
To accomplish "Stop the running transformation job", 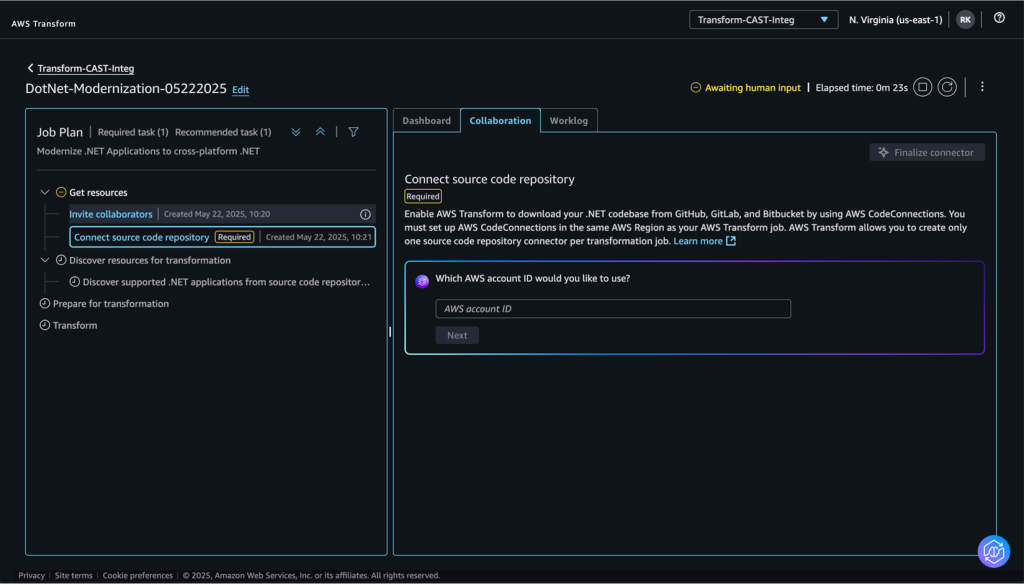I will click(921, 87).
